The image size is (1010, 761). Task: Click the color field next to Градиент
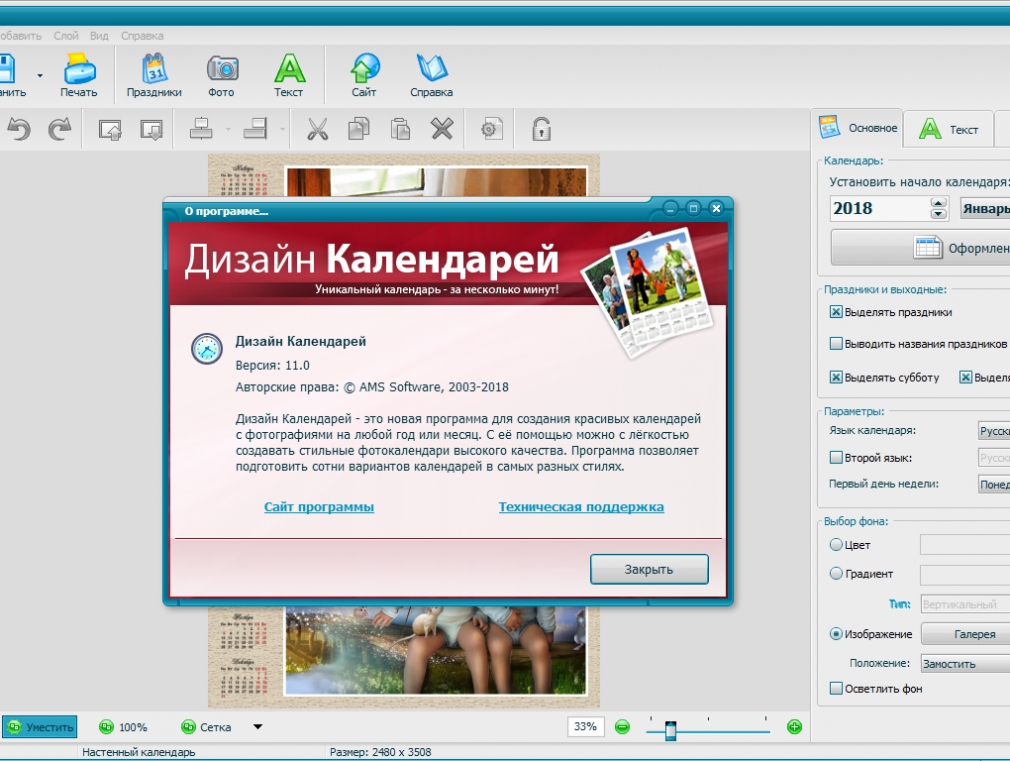tap(965, 575)
